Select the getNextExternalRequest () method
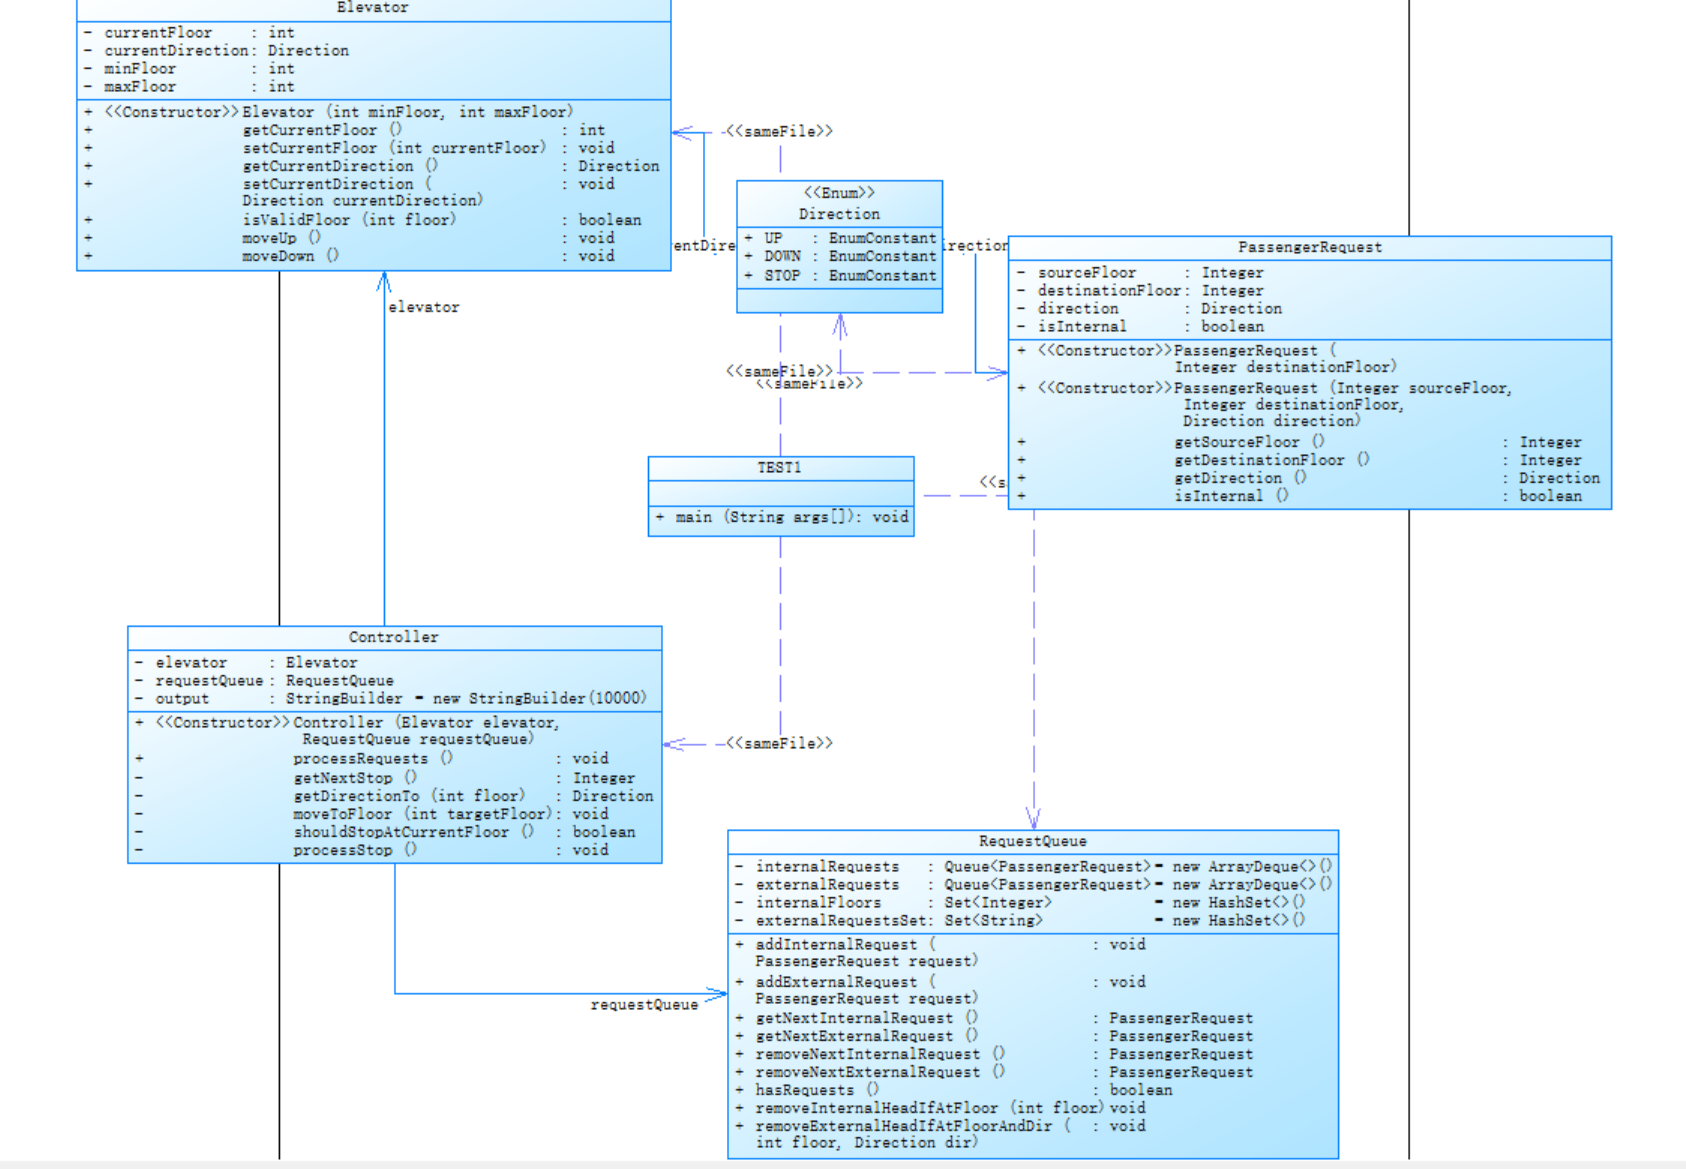Image resolution: width=1686 pixels, height=1169 pixels. 994,1036
